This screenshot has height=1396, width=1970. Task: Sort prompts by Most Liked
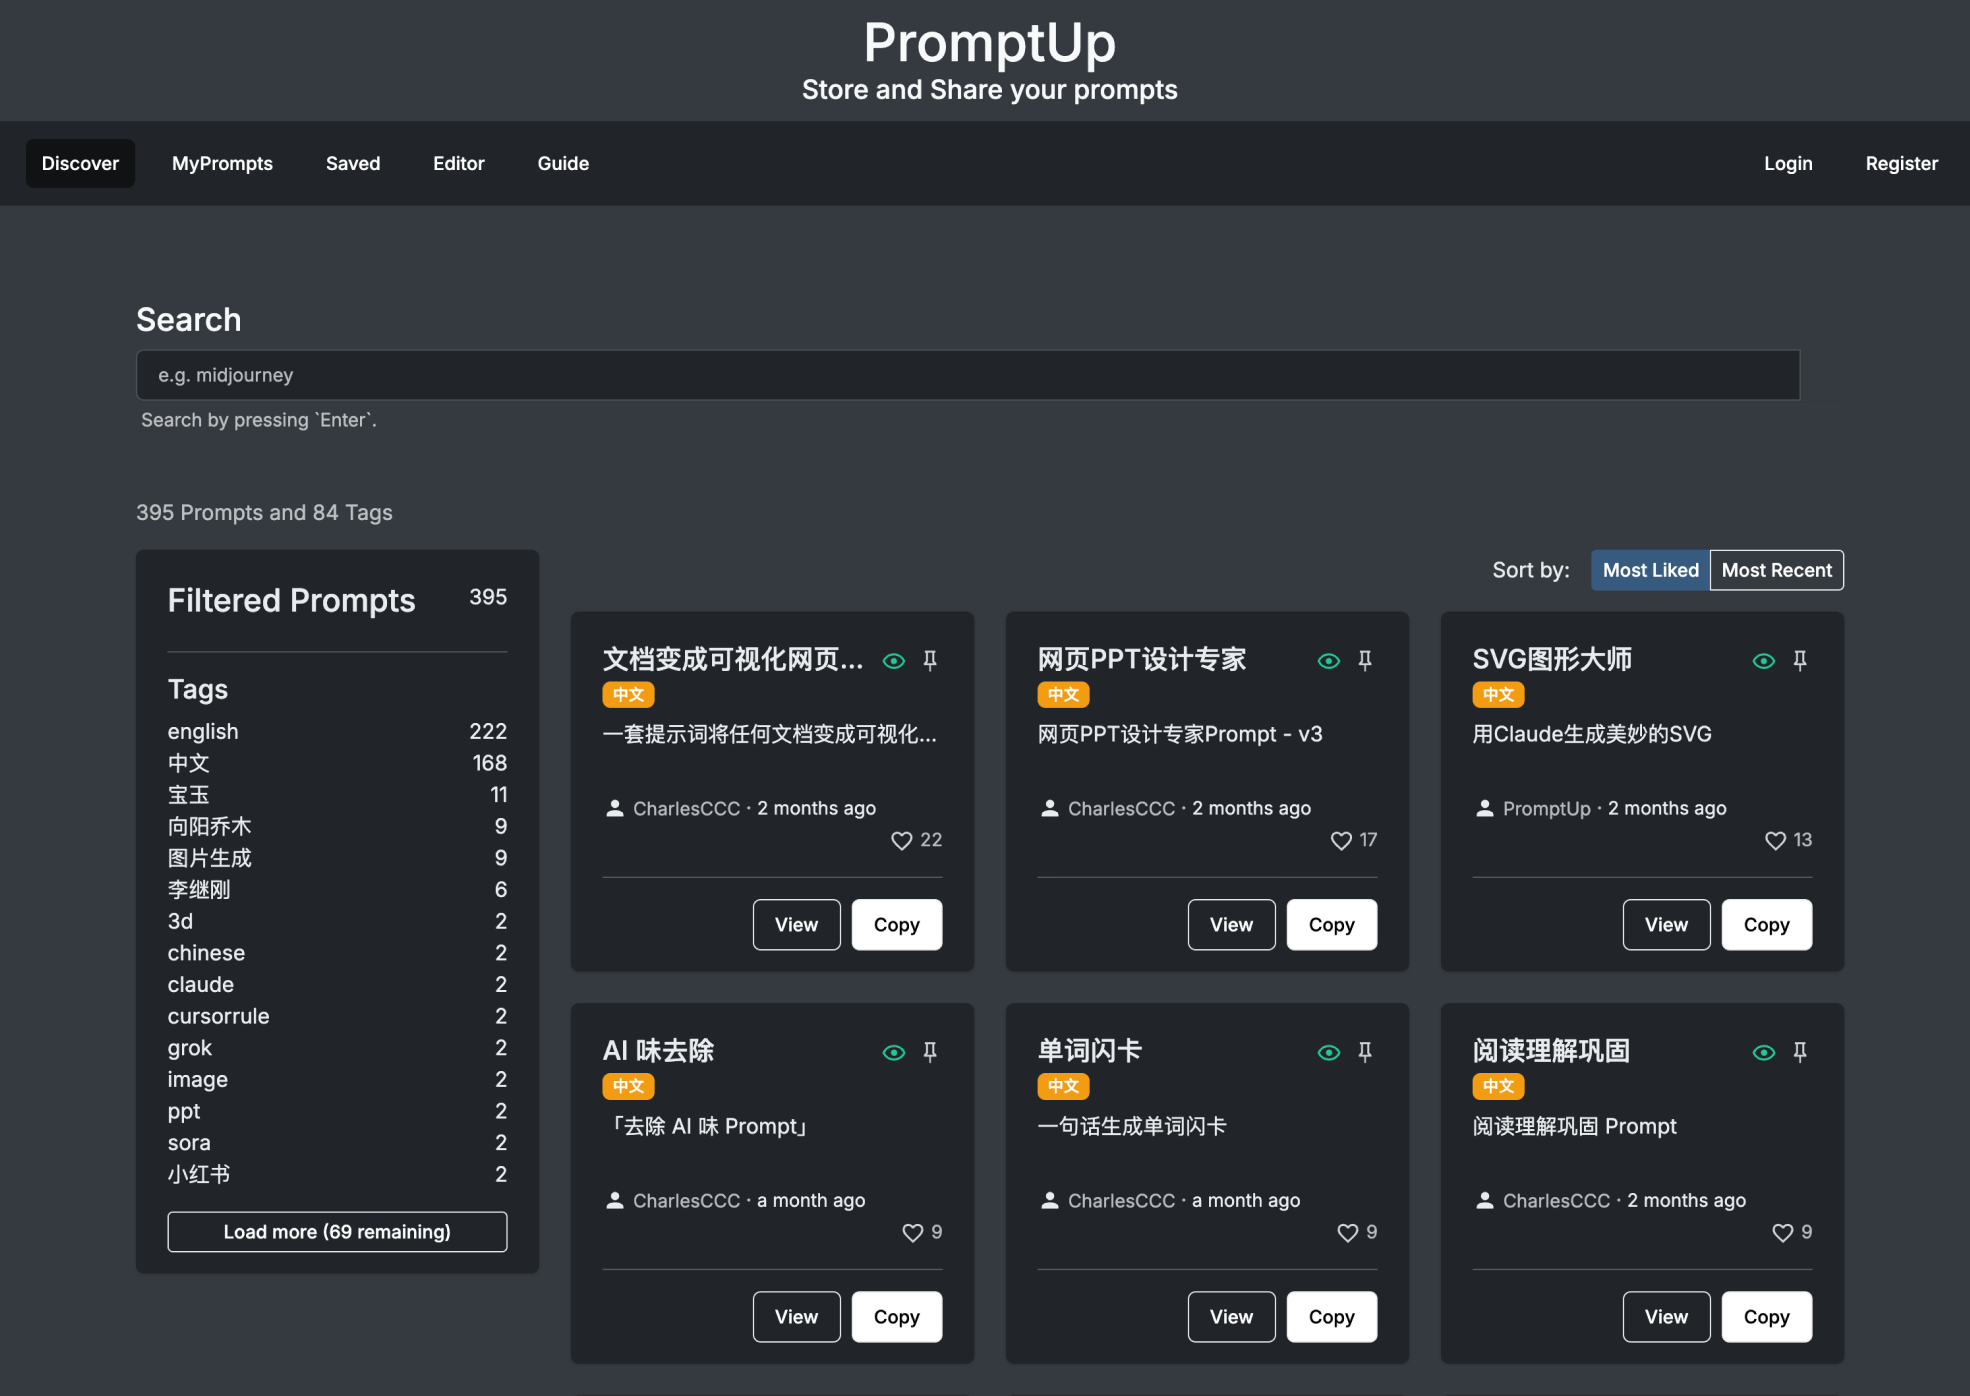coord(1651,570)
